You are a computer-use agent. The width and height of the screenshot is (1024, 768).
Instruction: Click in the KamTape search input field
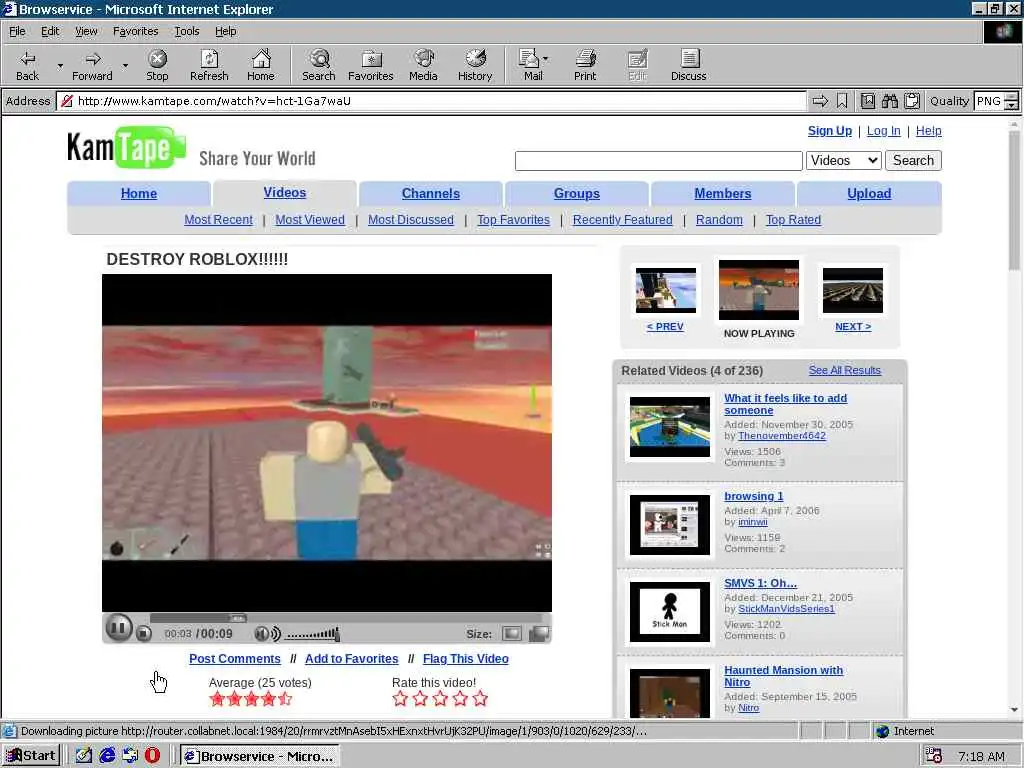[x=658, y=161]
